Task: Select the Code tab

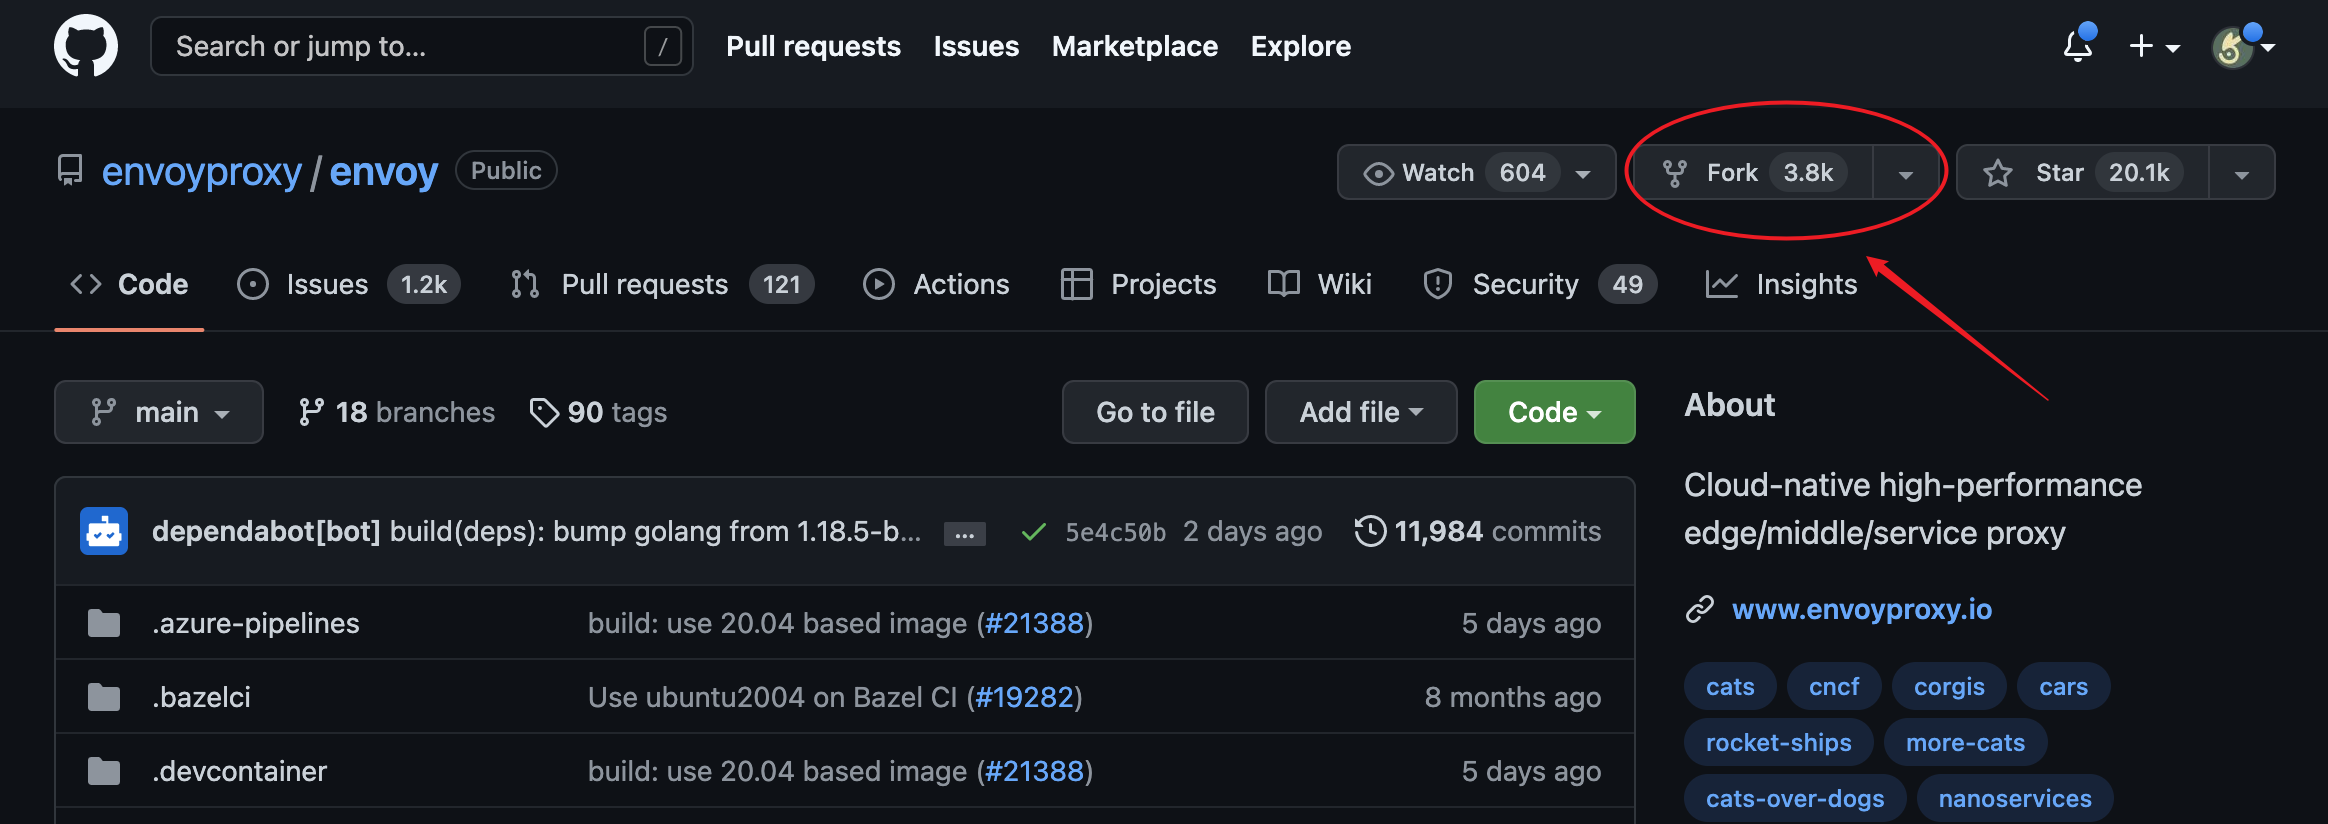Action: pyautogui.click(x=129, y=284)
